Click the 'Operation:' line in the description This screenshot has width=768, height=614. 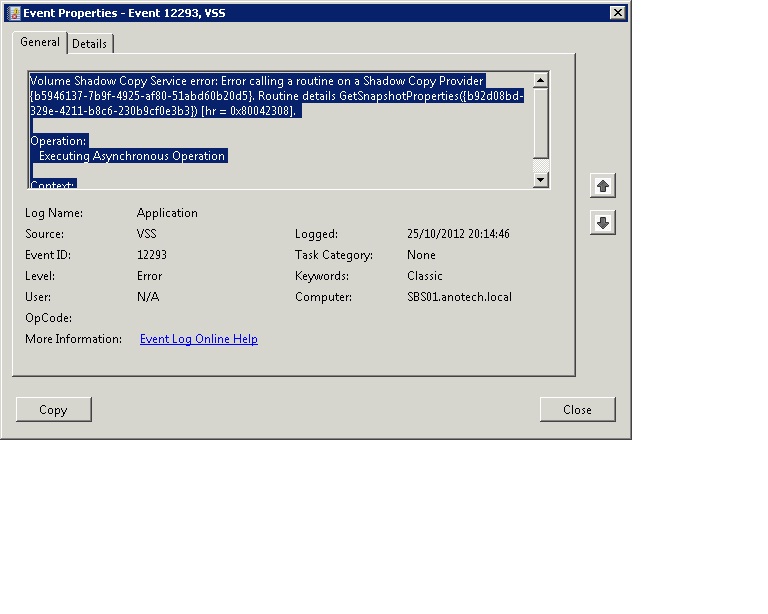click(x=59, y=141)
